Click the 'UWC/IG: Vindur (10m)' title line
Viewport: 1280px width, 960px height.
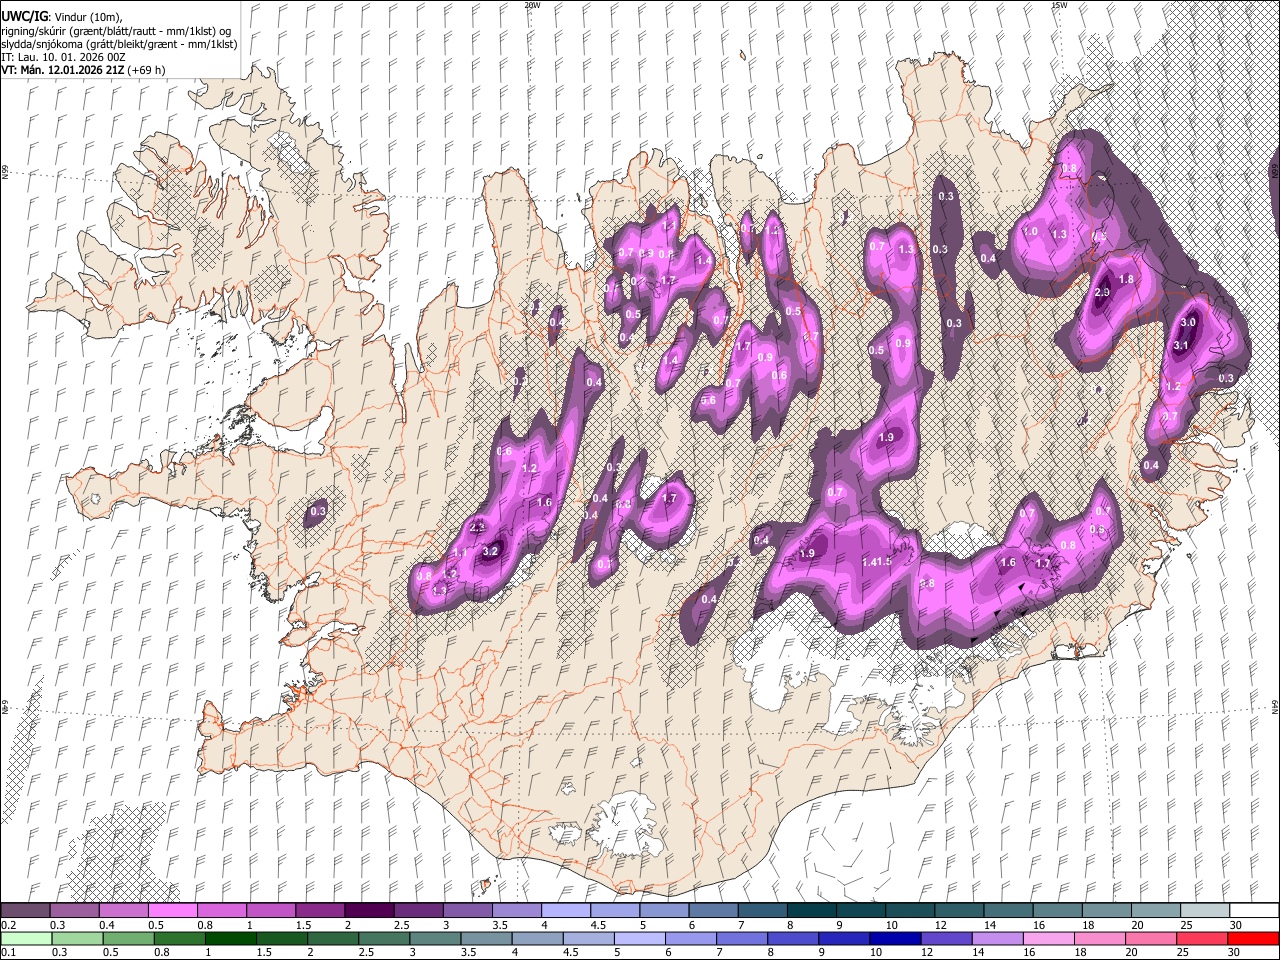[x=61, y=17]
